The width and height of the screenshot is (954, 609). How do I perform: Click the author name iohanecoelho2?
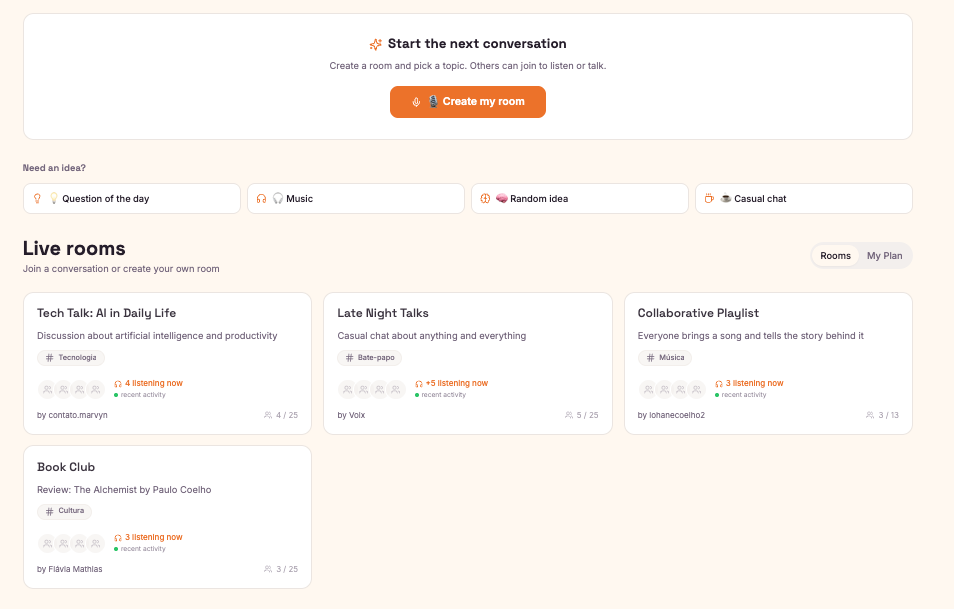(677, 415)
